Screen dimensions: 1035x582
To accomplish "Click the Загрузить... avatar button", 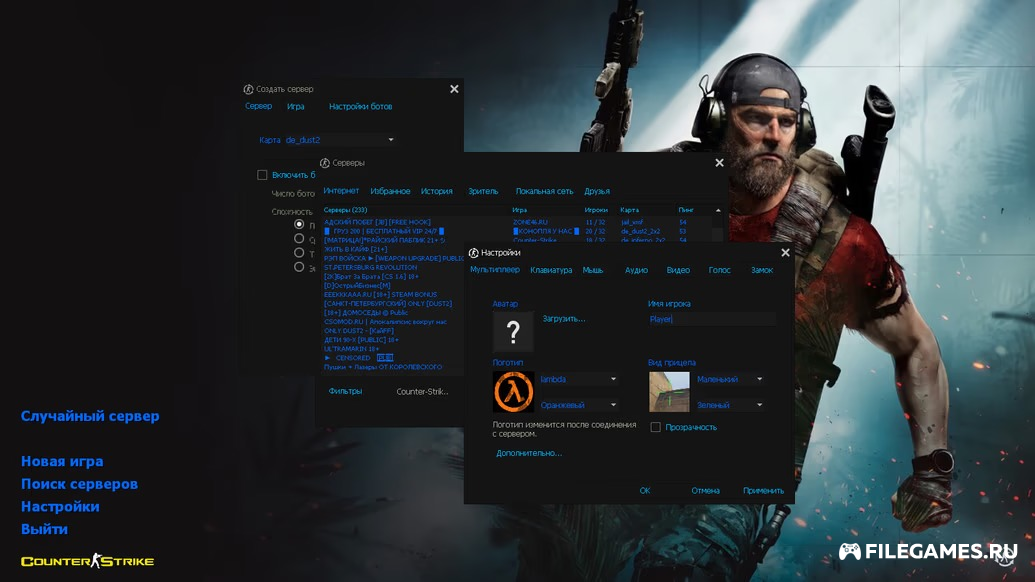I will point(564,319).
